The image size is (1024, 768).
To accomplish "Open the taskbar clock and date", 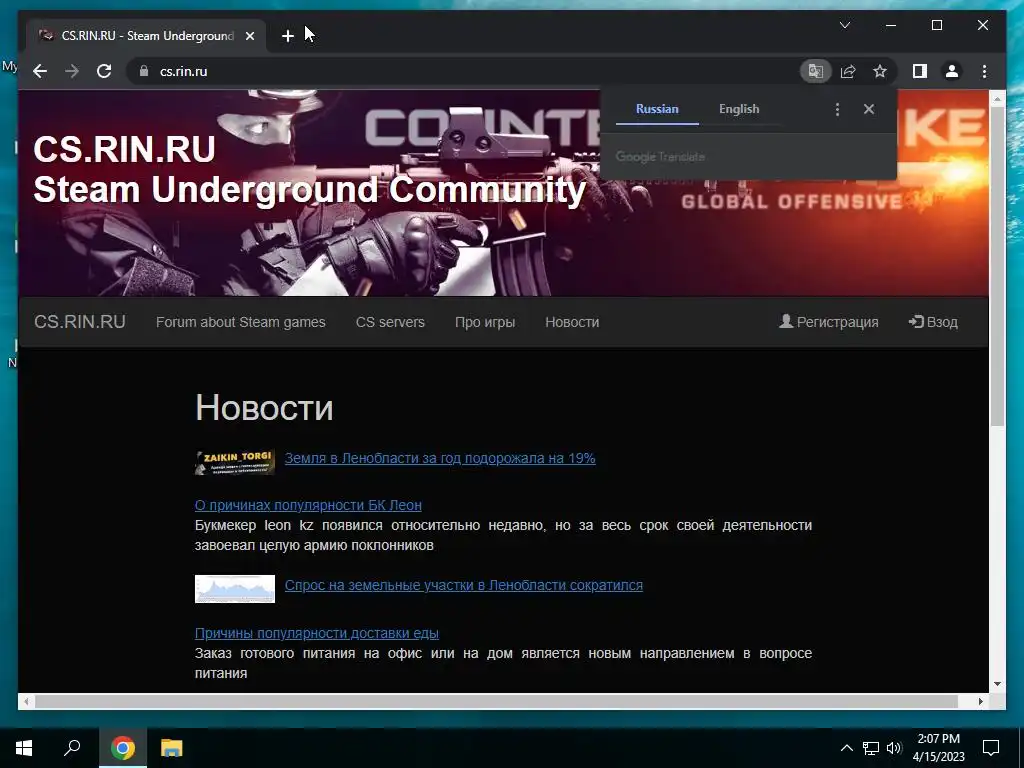I will point(938,748).
